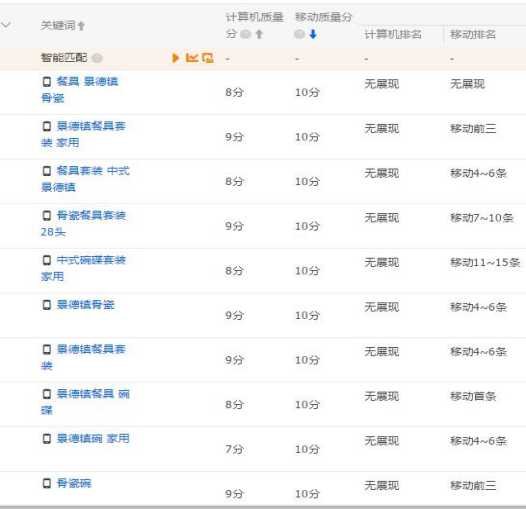Open keyword 骨瓷餐具套装 28头
The height and width of the screenshot is (509, 526).
click(x=83, y=223)
